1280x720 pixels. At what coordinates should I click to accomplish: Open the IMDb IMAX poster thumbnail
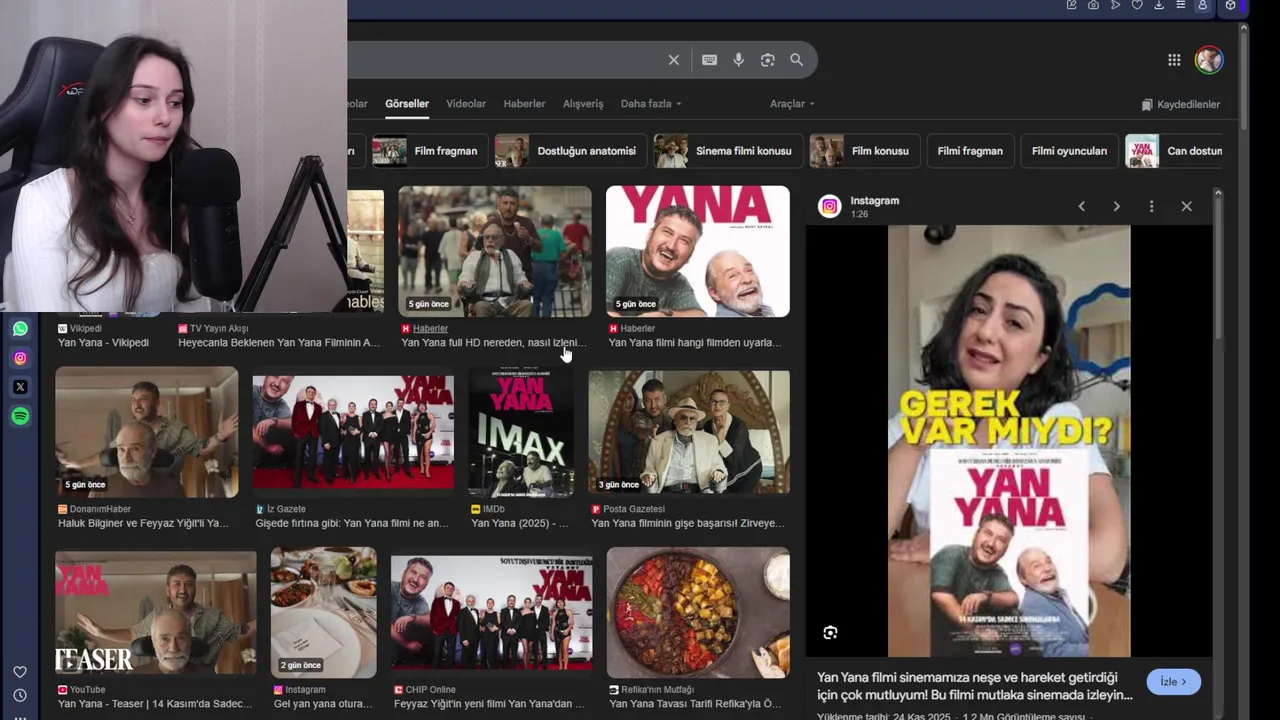[521, 432]
